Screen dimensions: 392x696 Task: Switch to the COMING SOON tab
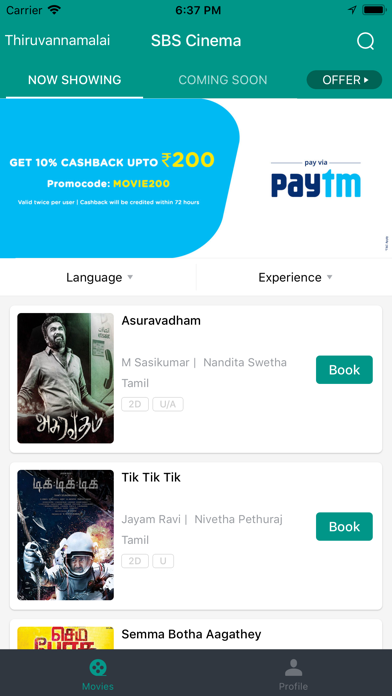pos(223,80)
